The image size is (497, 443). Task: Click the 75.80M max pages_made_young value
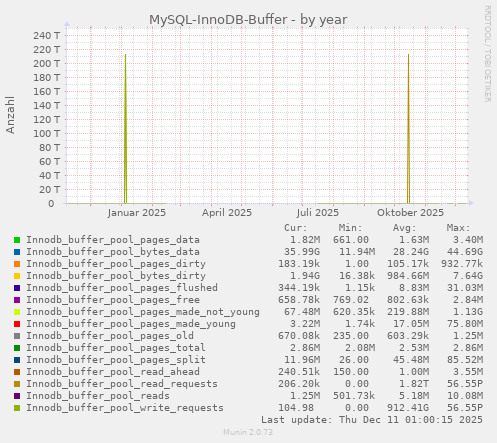[x=465, y=324]
